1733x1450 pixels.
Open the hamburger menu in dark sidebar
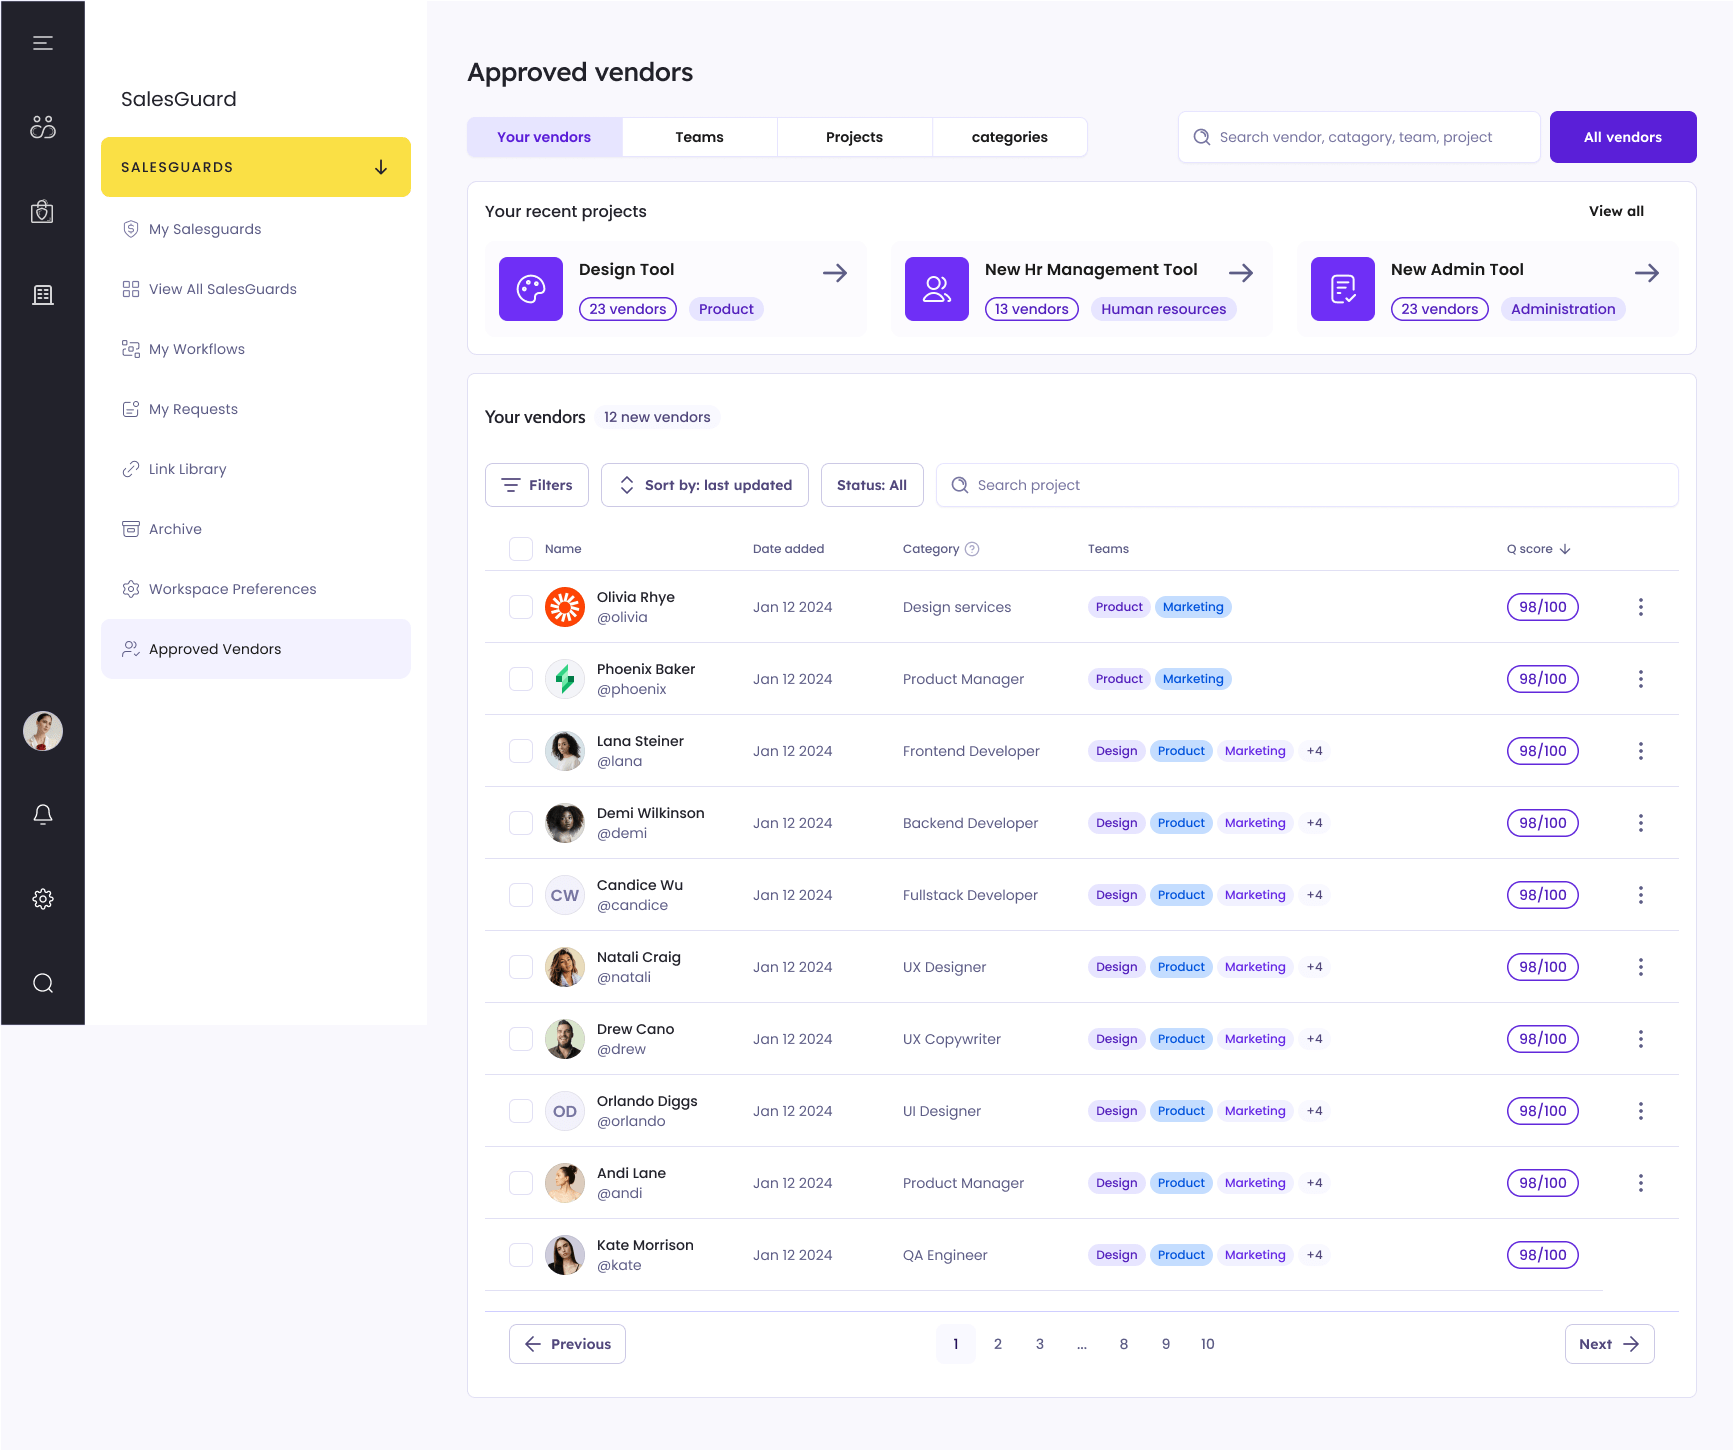(42, 43)
